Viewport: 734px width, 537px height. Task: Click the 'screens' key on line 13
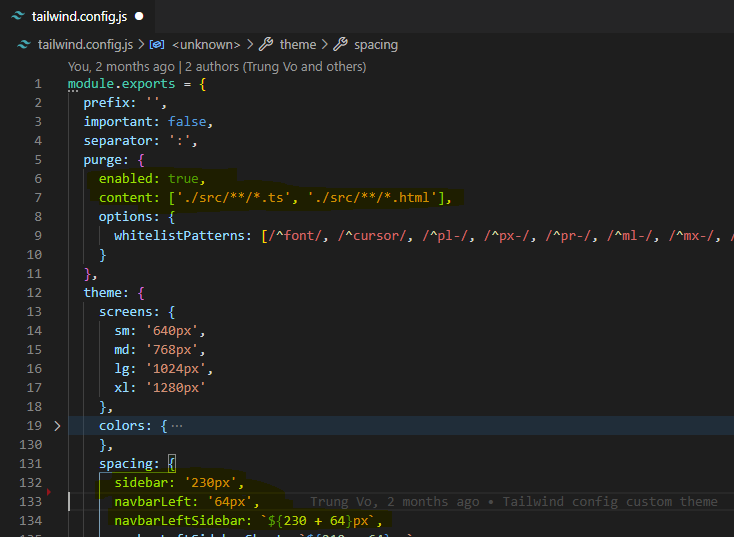pyautogui.click(x=125, y=312)
